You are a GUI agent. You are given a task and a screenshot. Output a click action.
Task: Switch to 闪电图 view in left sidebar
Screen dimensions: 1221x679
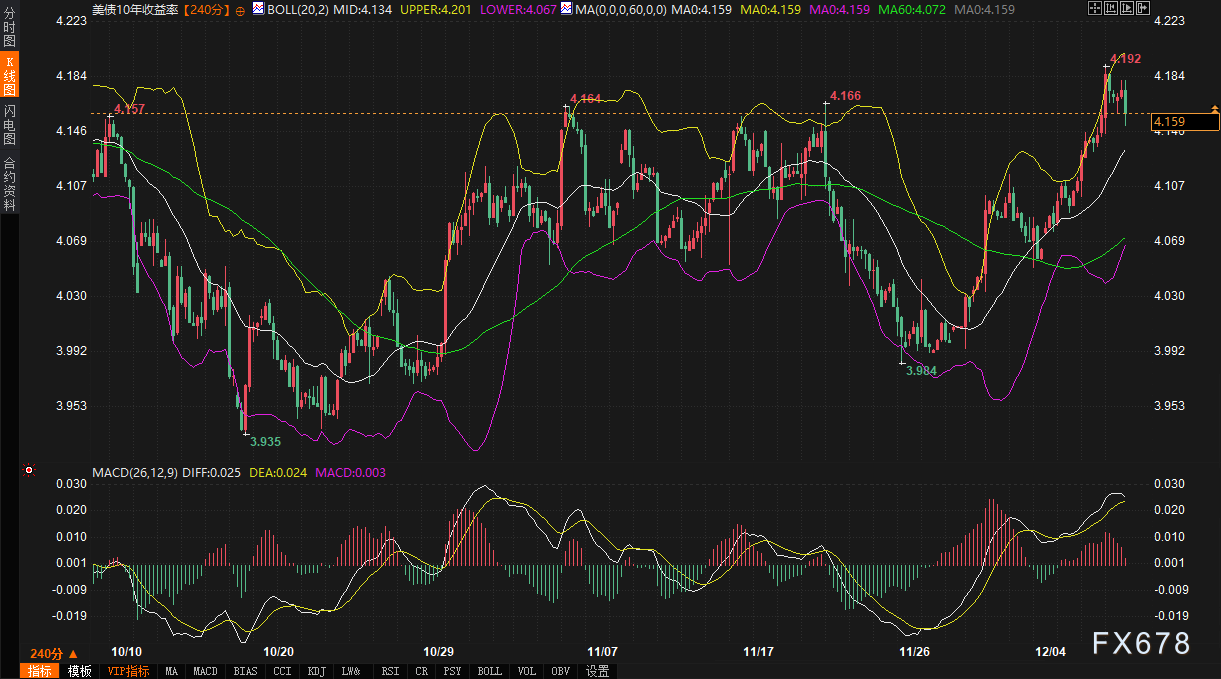pos(9,125)
